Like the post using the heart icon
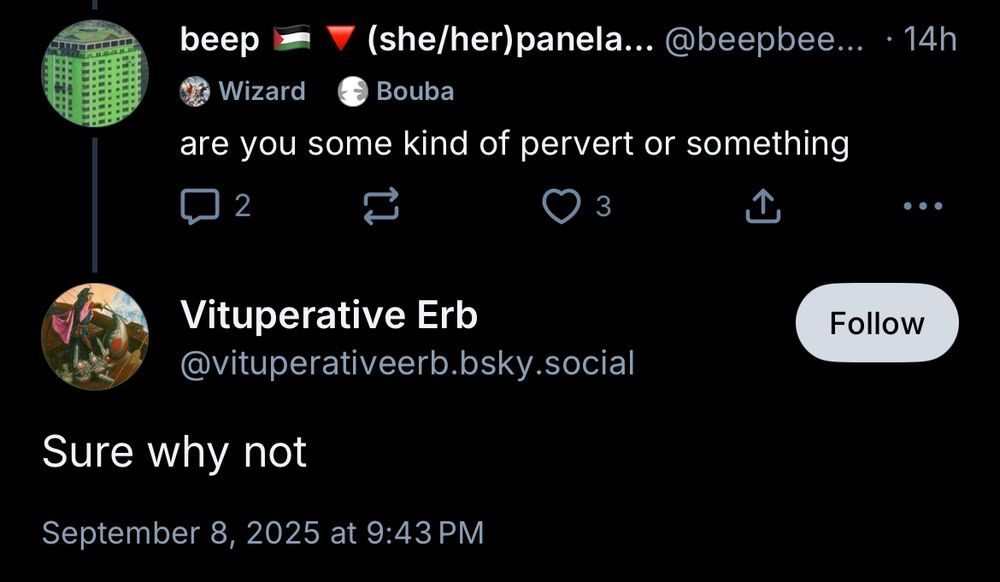The width and height of the screenshot is (1000, 582). [x=563, y=205]
